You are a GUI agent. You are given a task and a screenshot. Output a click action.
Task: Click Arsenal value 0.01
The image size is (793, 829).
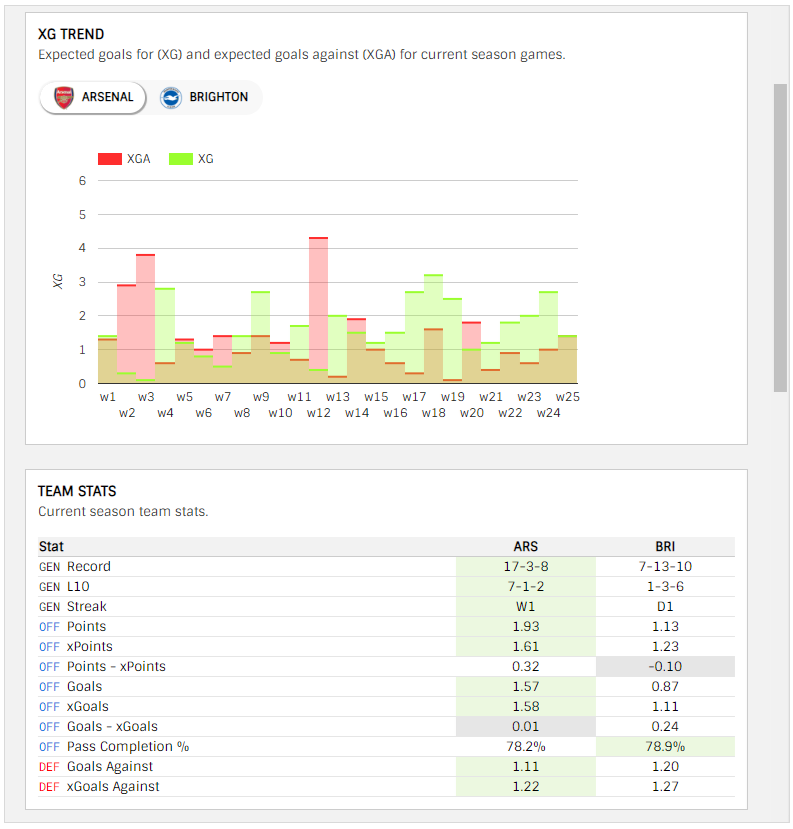point(525,727)
